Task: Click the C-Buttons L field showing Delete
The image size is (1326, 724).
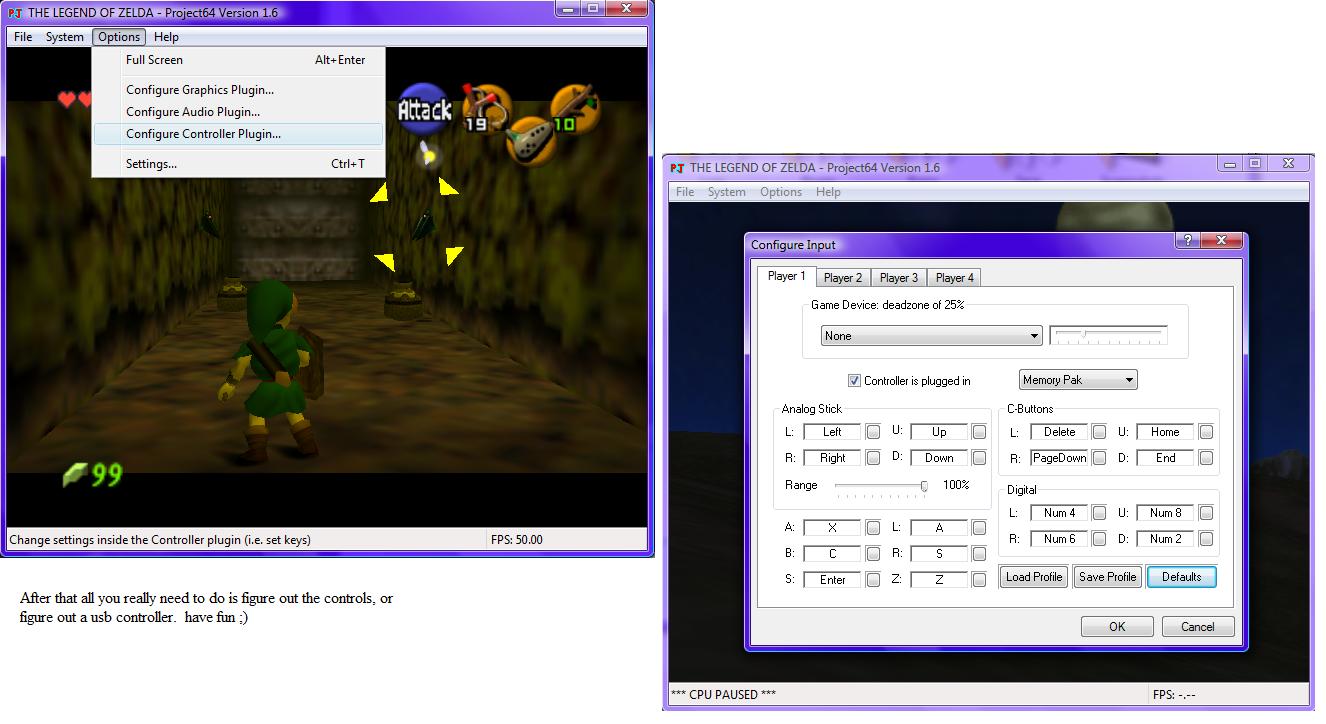Action: [x=1059, y=432]
